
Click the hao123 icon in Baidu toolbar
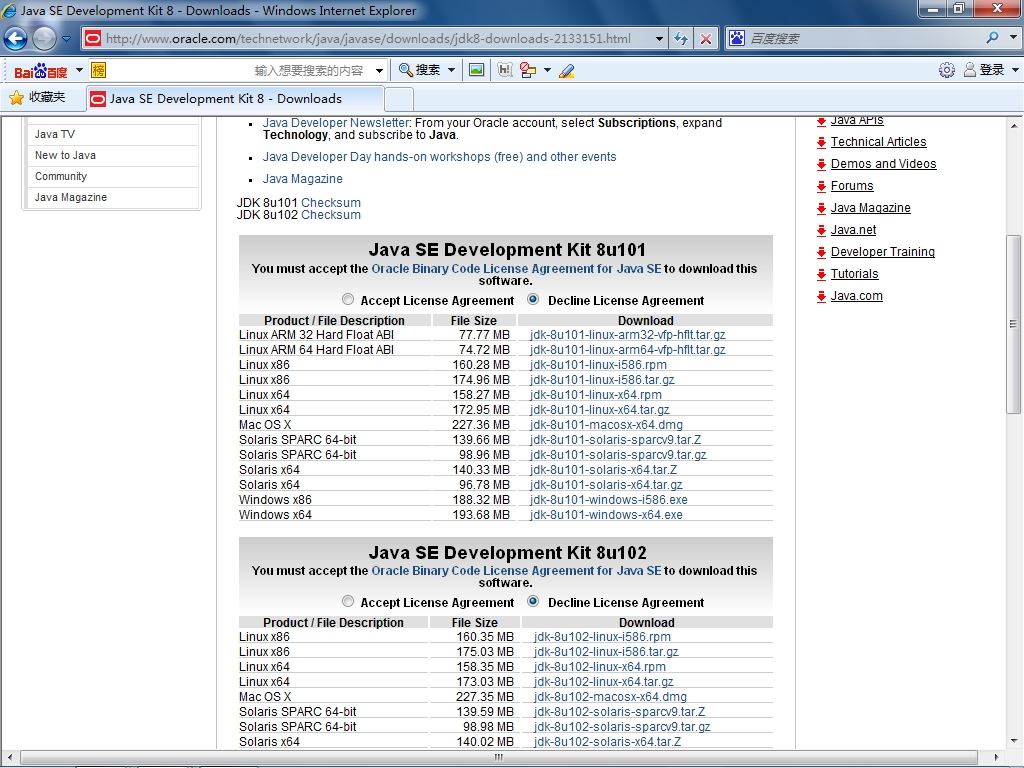click(x=505, y=70)
